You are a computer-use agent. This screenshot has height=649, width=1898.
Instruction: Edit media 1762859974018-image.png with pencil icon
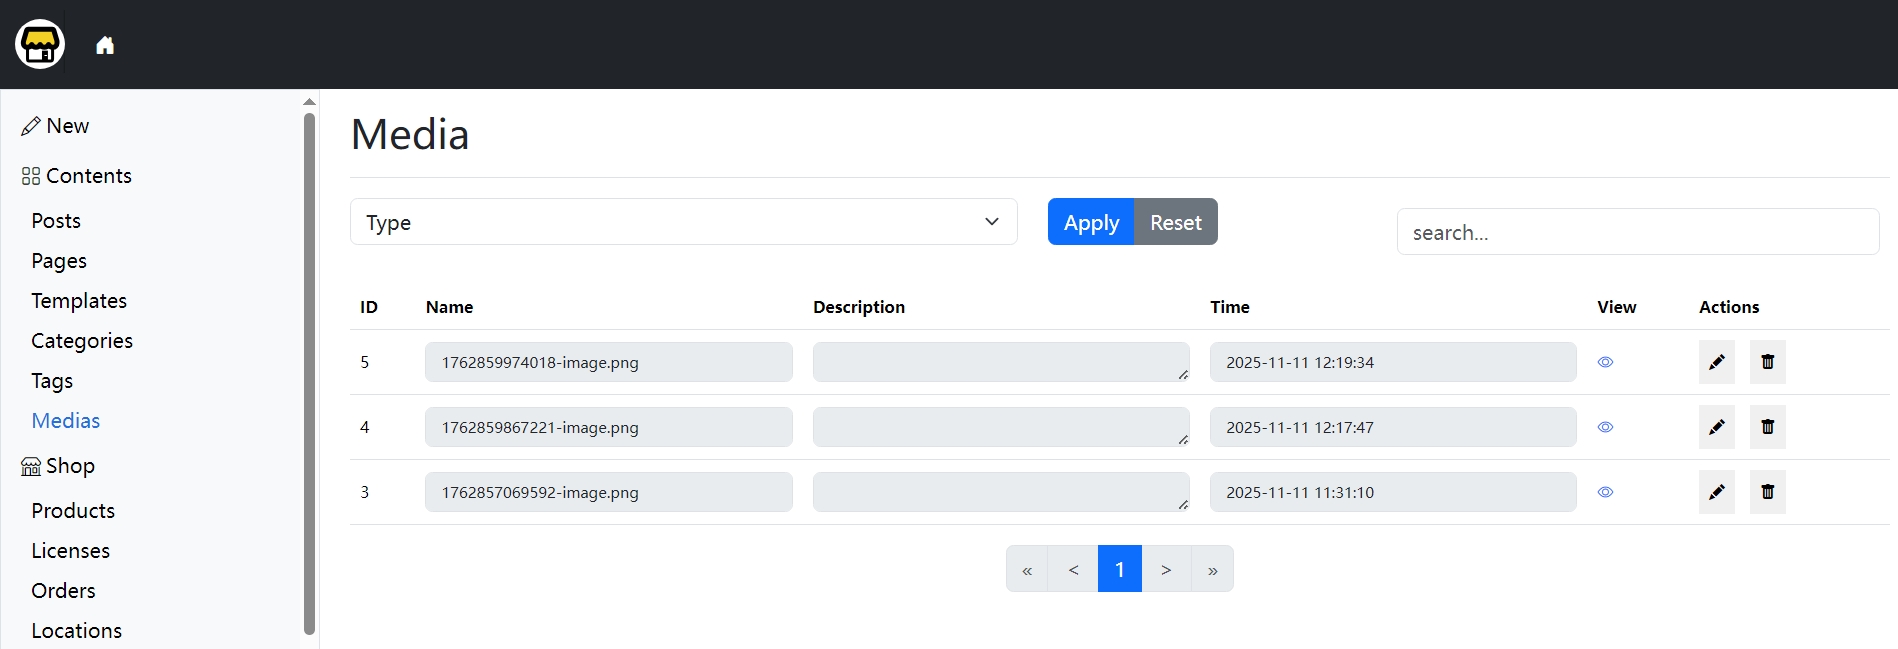tap(1716, 362)
